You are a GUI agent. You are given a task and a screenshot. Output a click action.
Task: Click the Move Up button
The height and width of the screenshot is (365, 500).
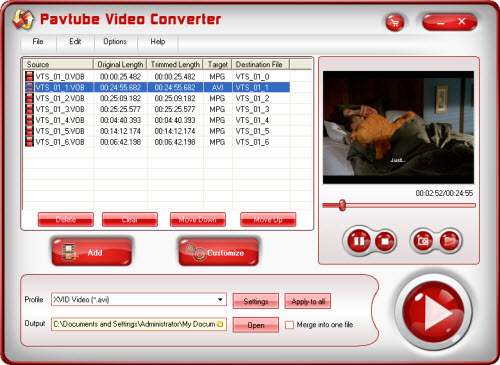point(268,220)
